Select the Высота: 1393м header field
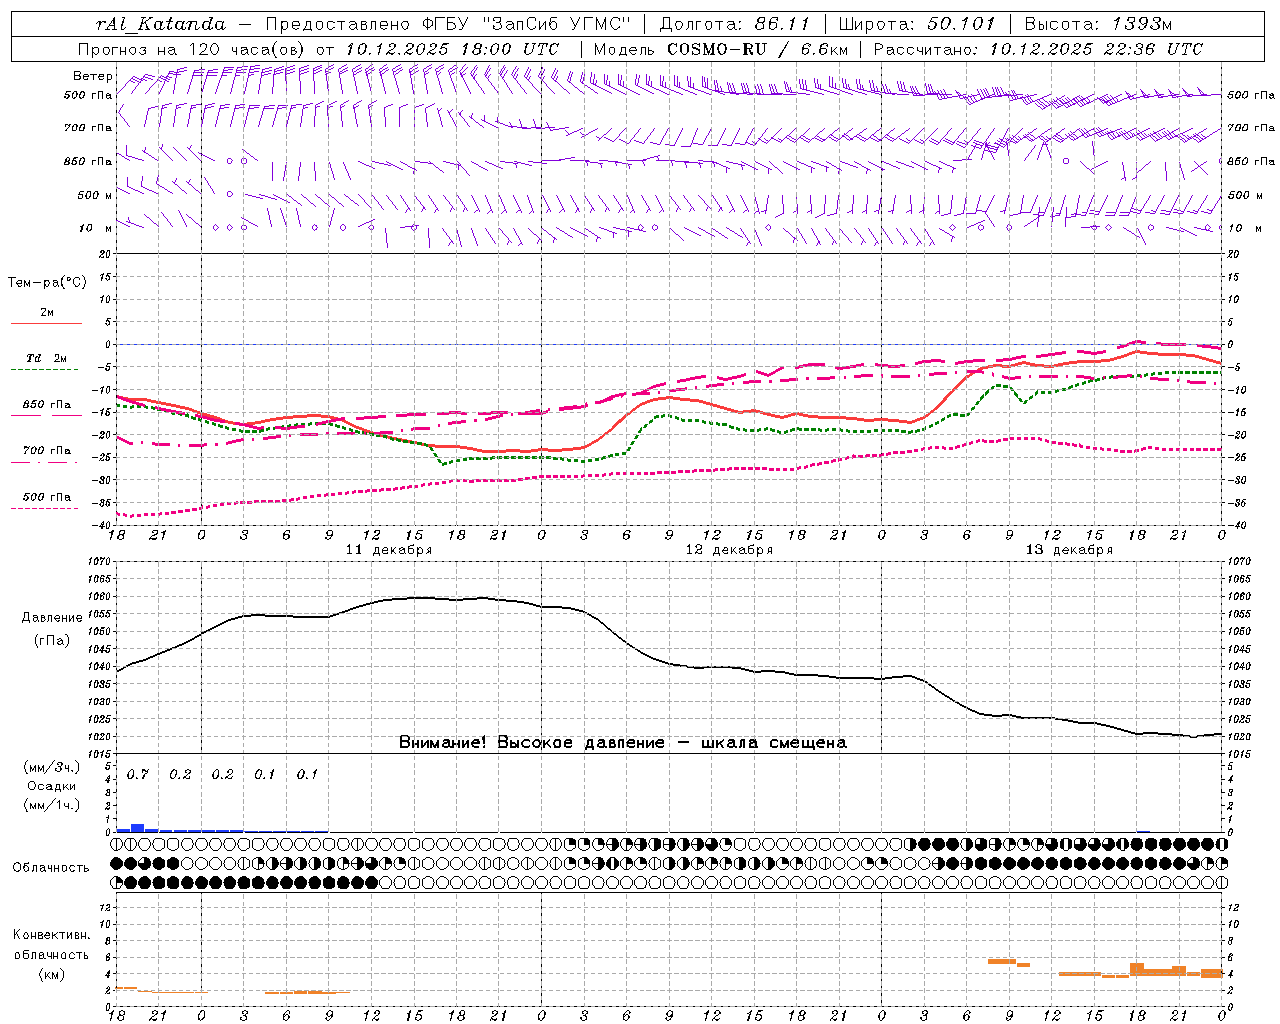The image size is (1280, 1024). (x=1098, y=24)
